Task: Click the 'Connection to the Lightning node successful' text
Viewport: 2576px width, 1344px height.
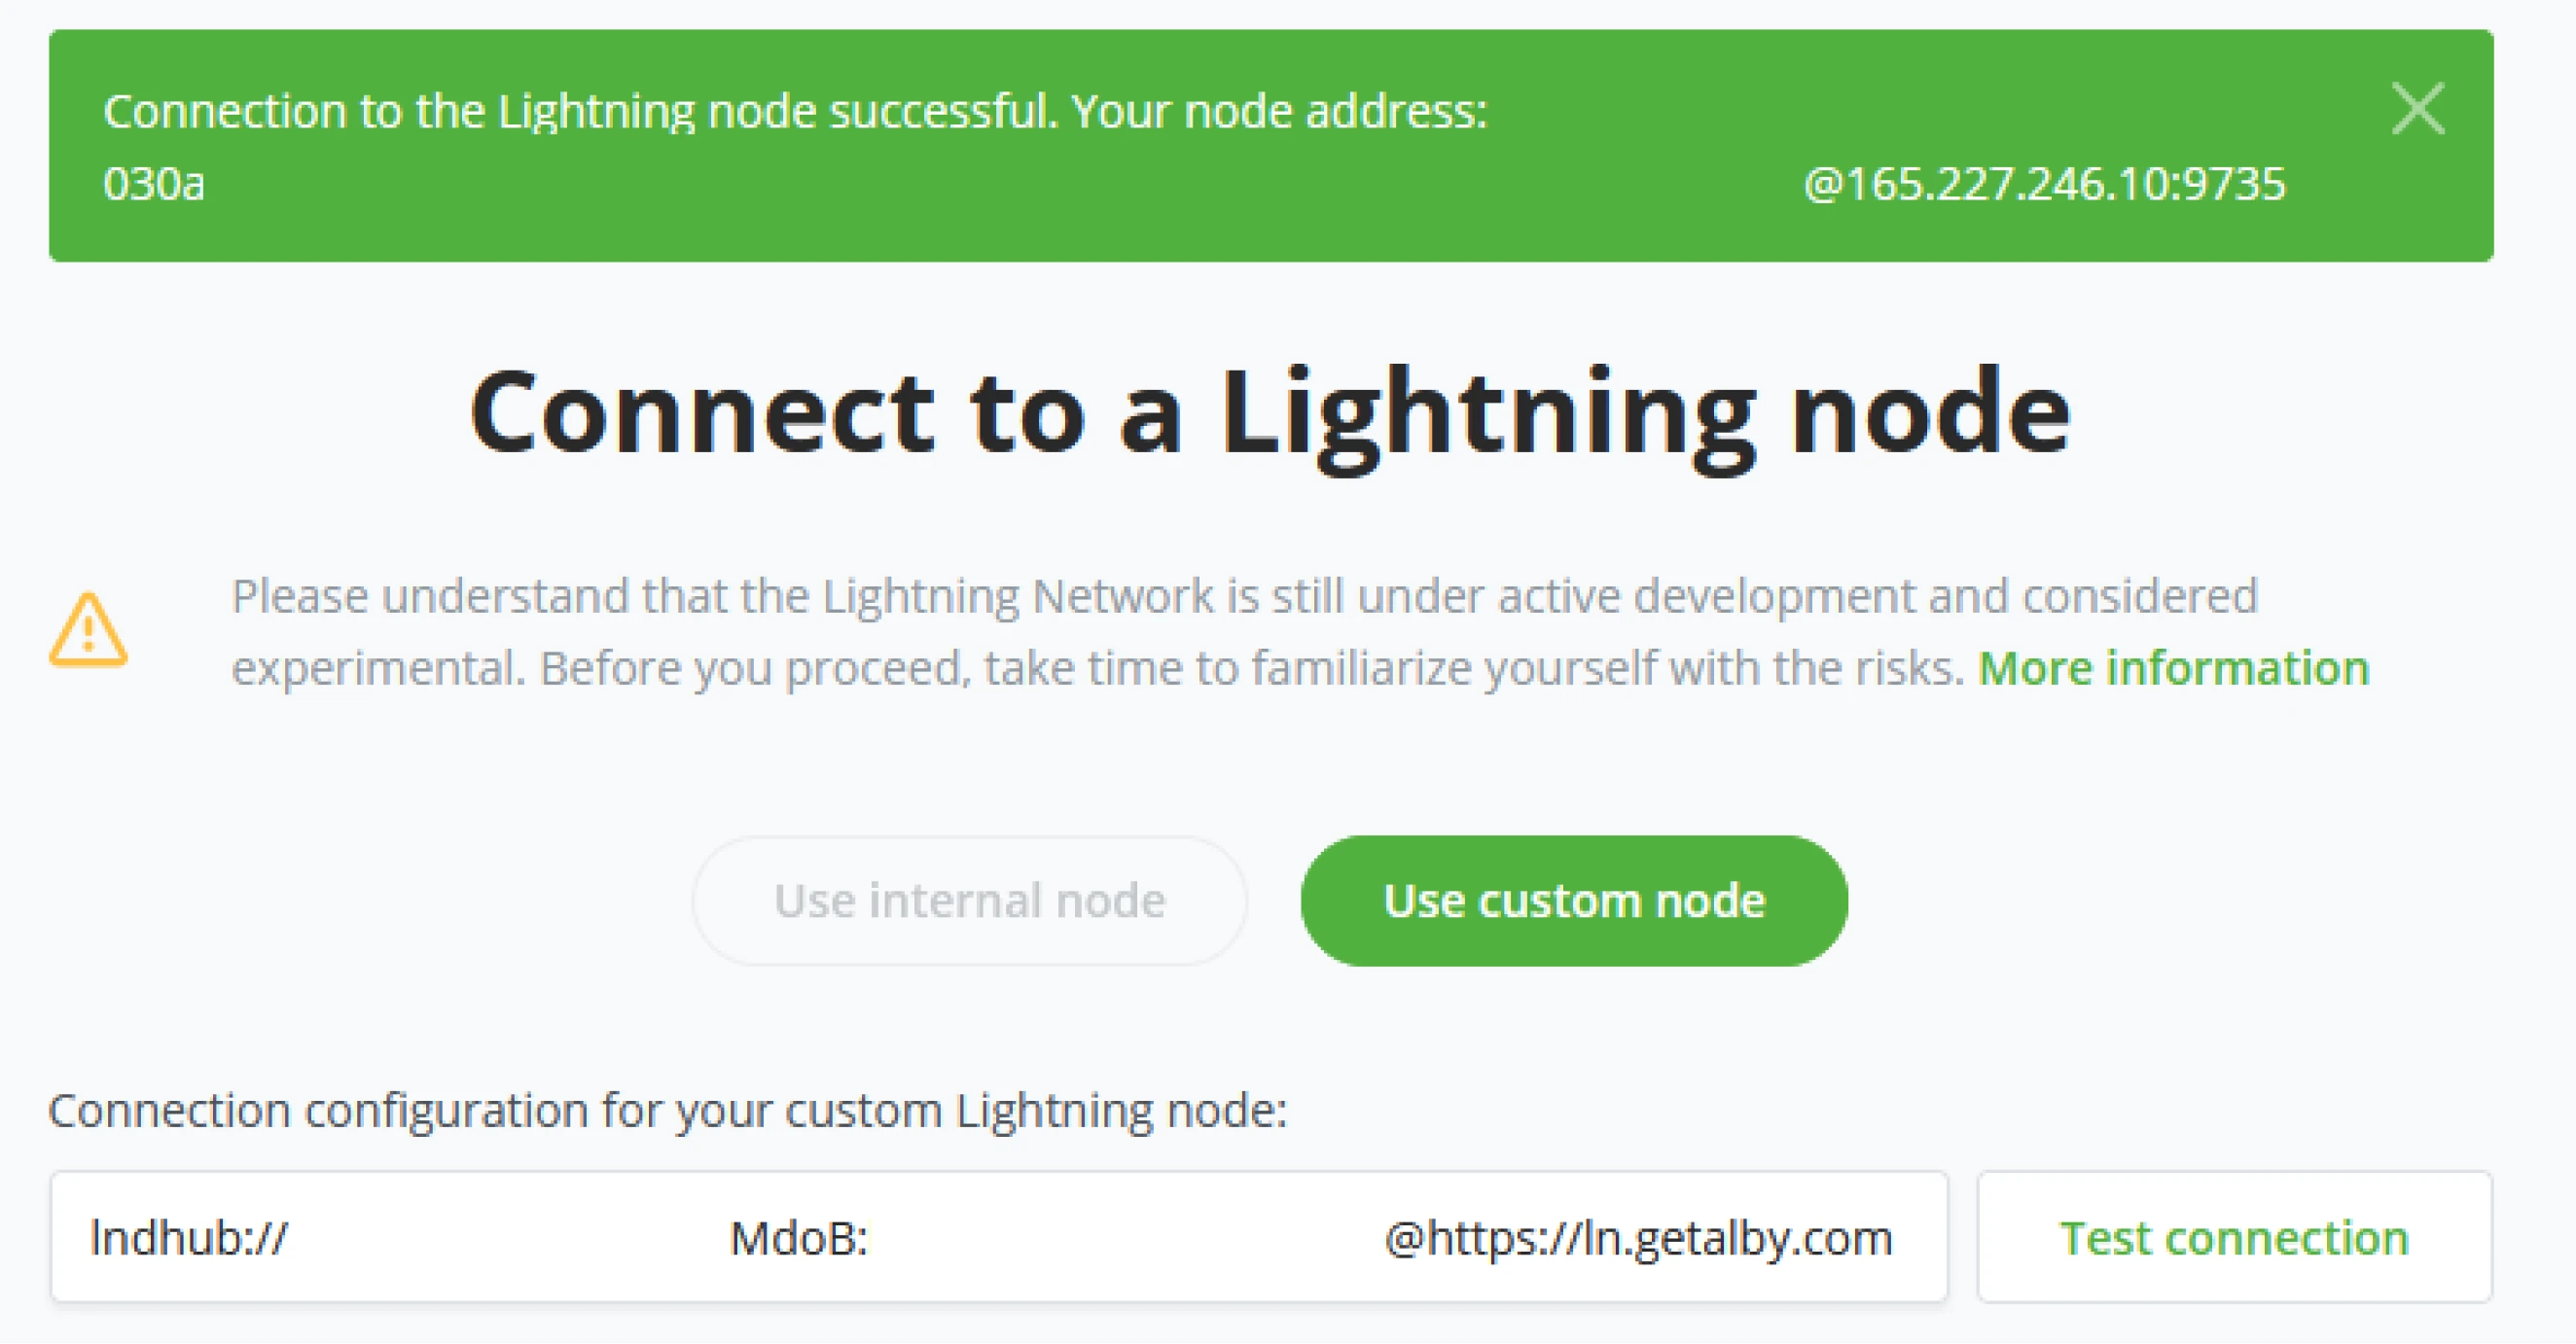Action: point(580,111)
